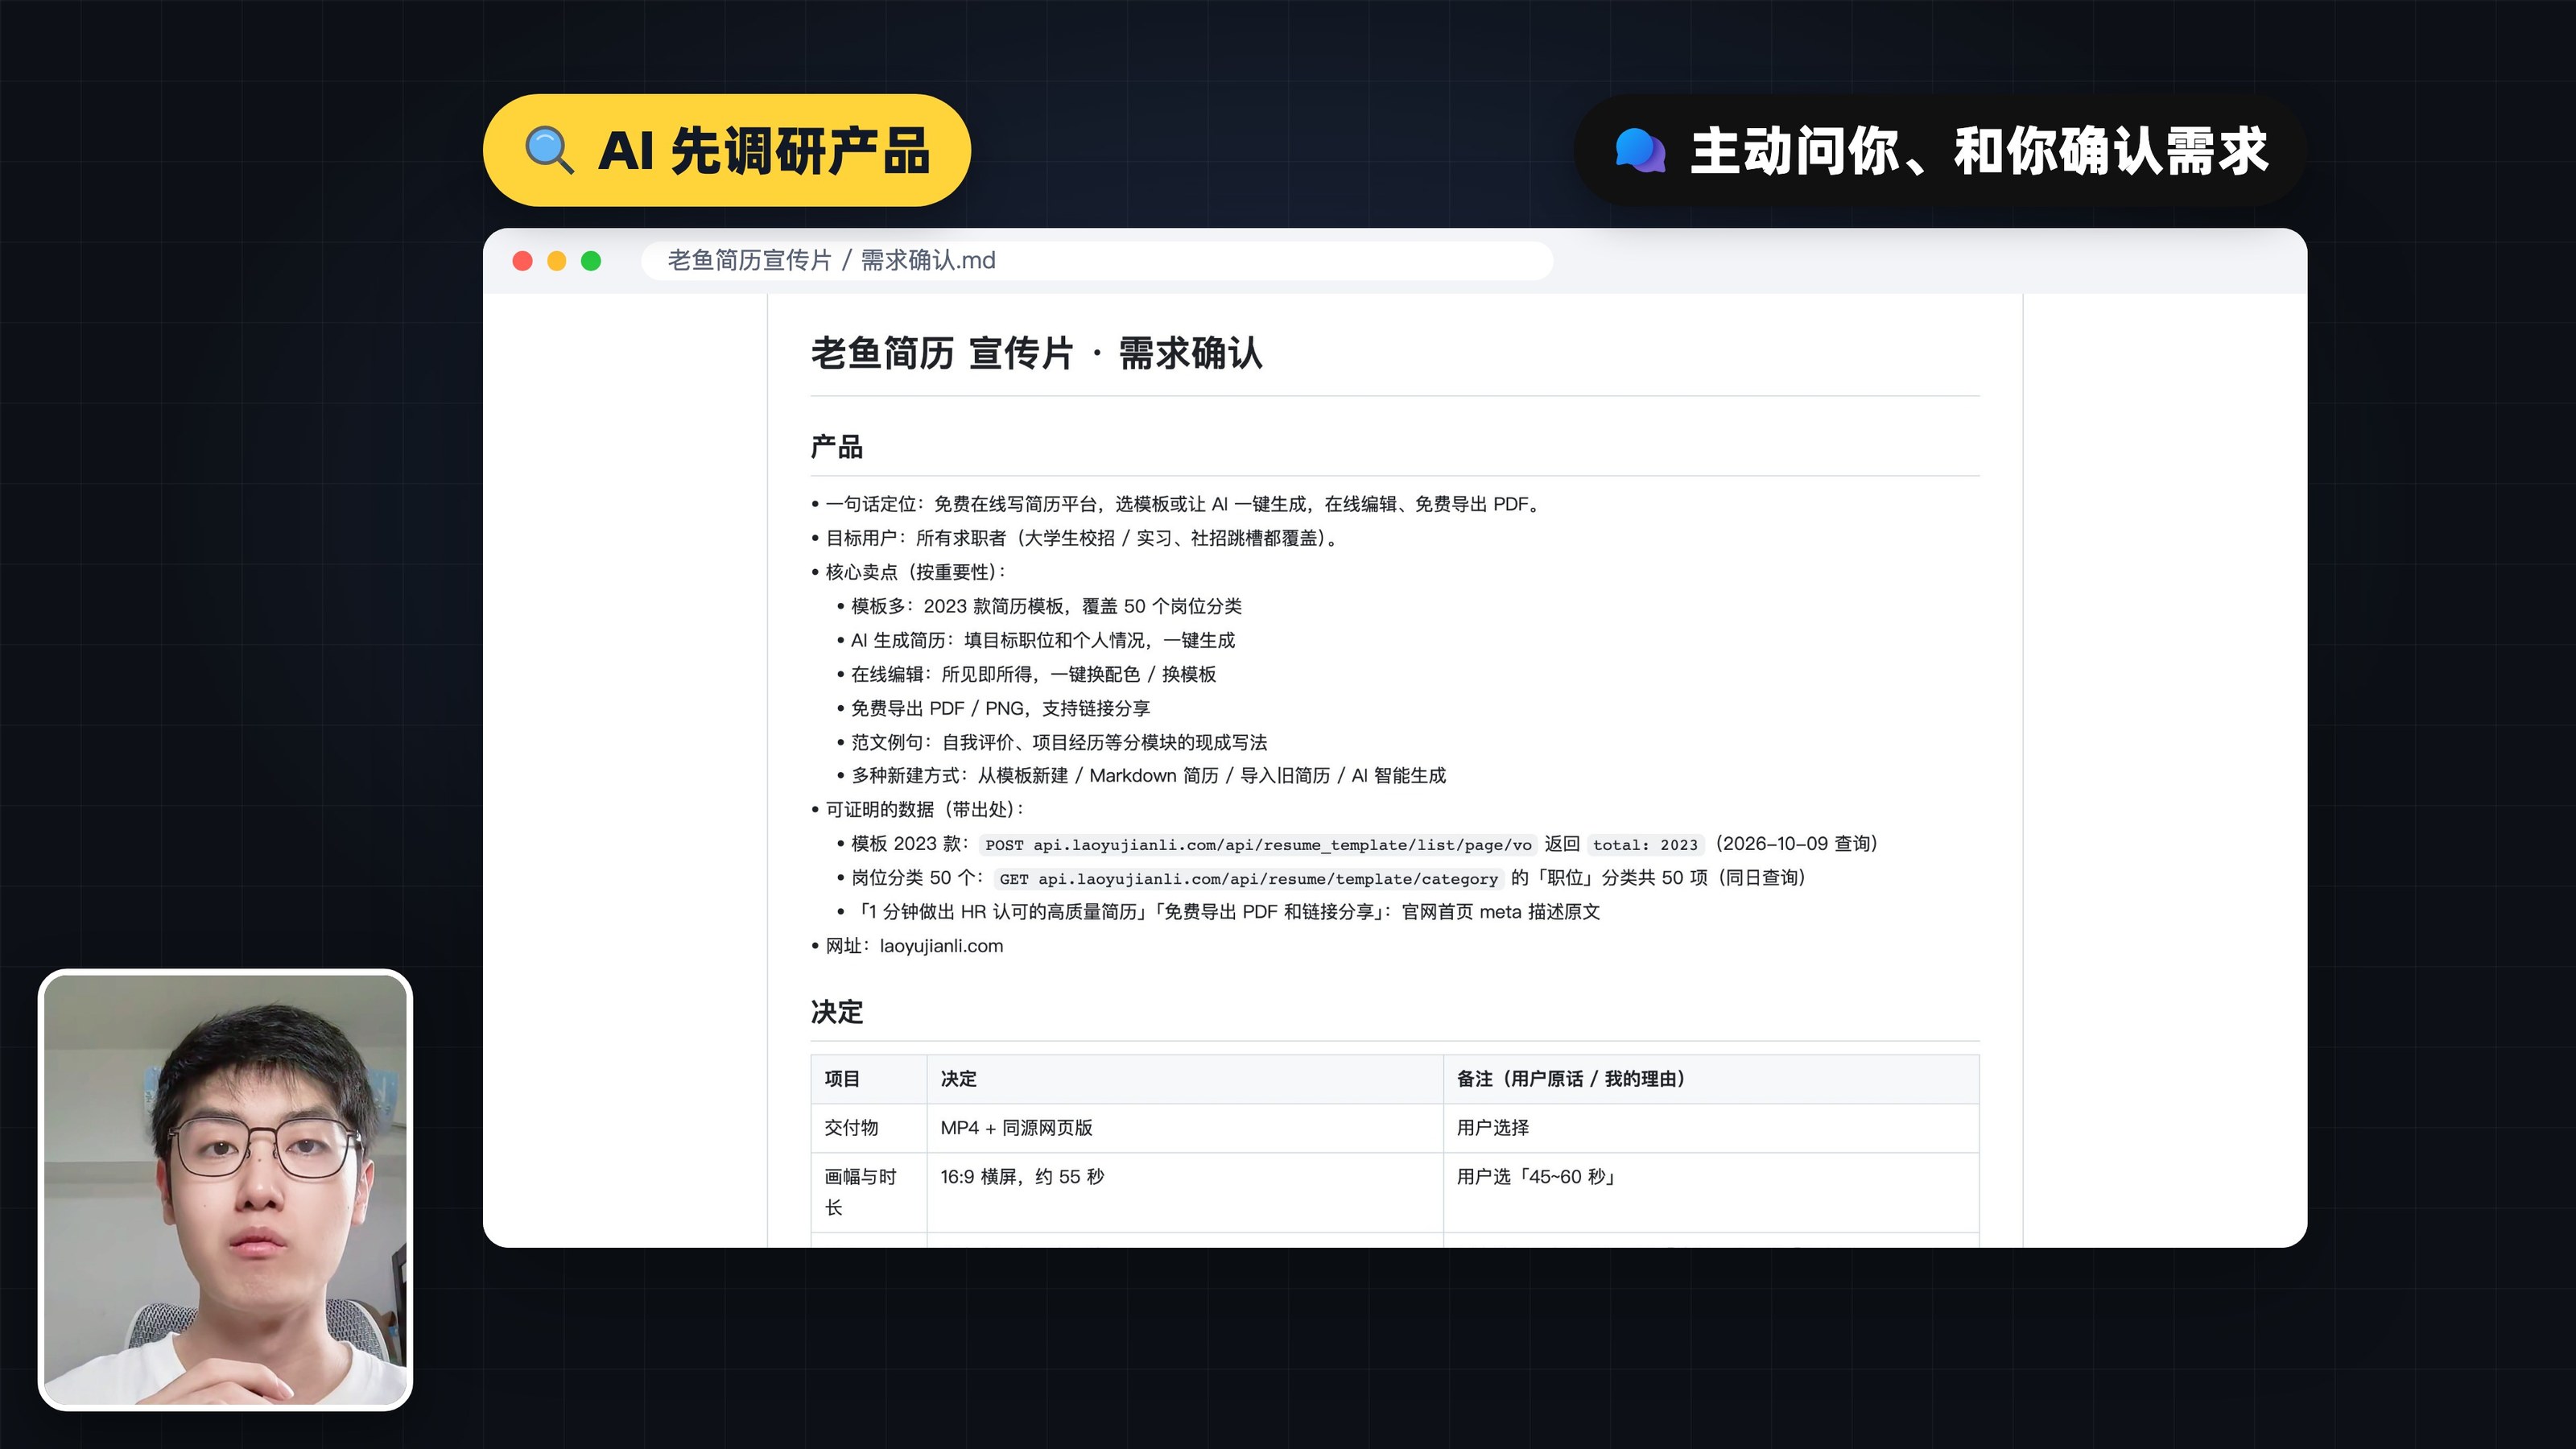2576x1449 pixels.
Task: Click the red close window dot
Action: coord(522,261)
